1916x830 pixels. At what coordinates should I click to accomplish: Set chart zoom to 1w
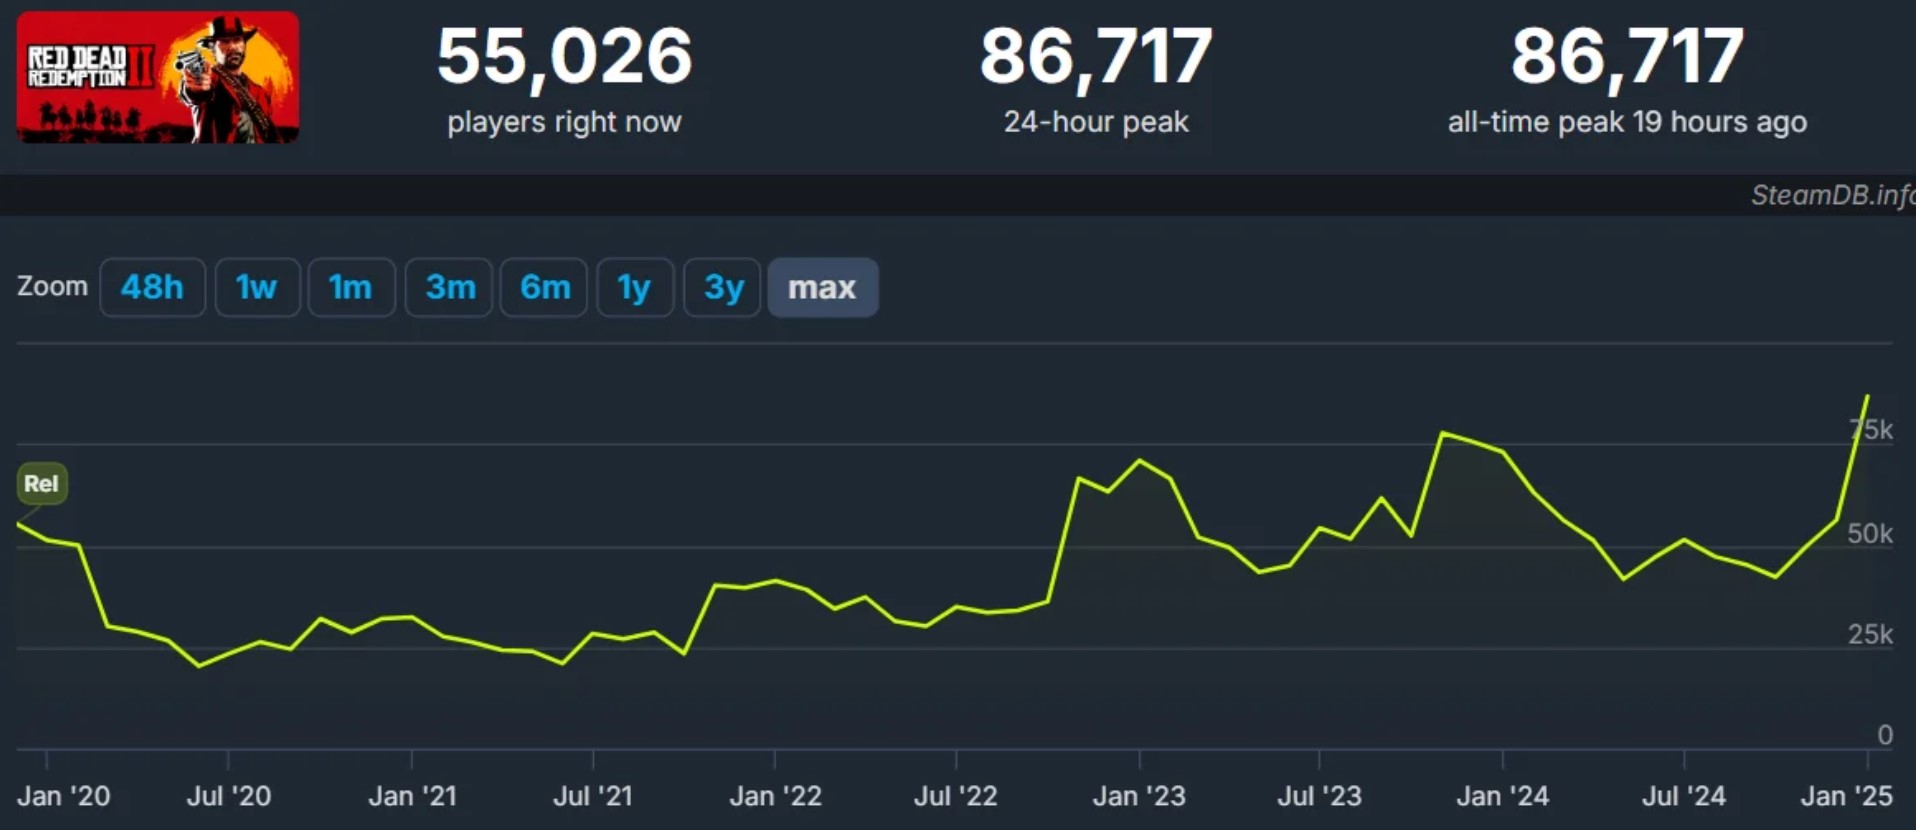257,288
